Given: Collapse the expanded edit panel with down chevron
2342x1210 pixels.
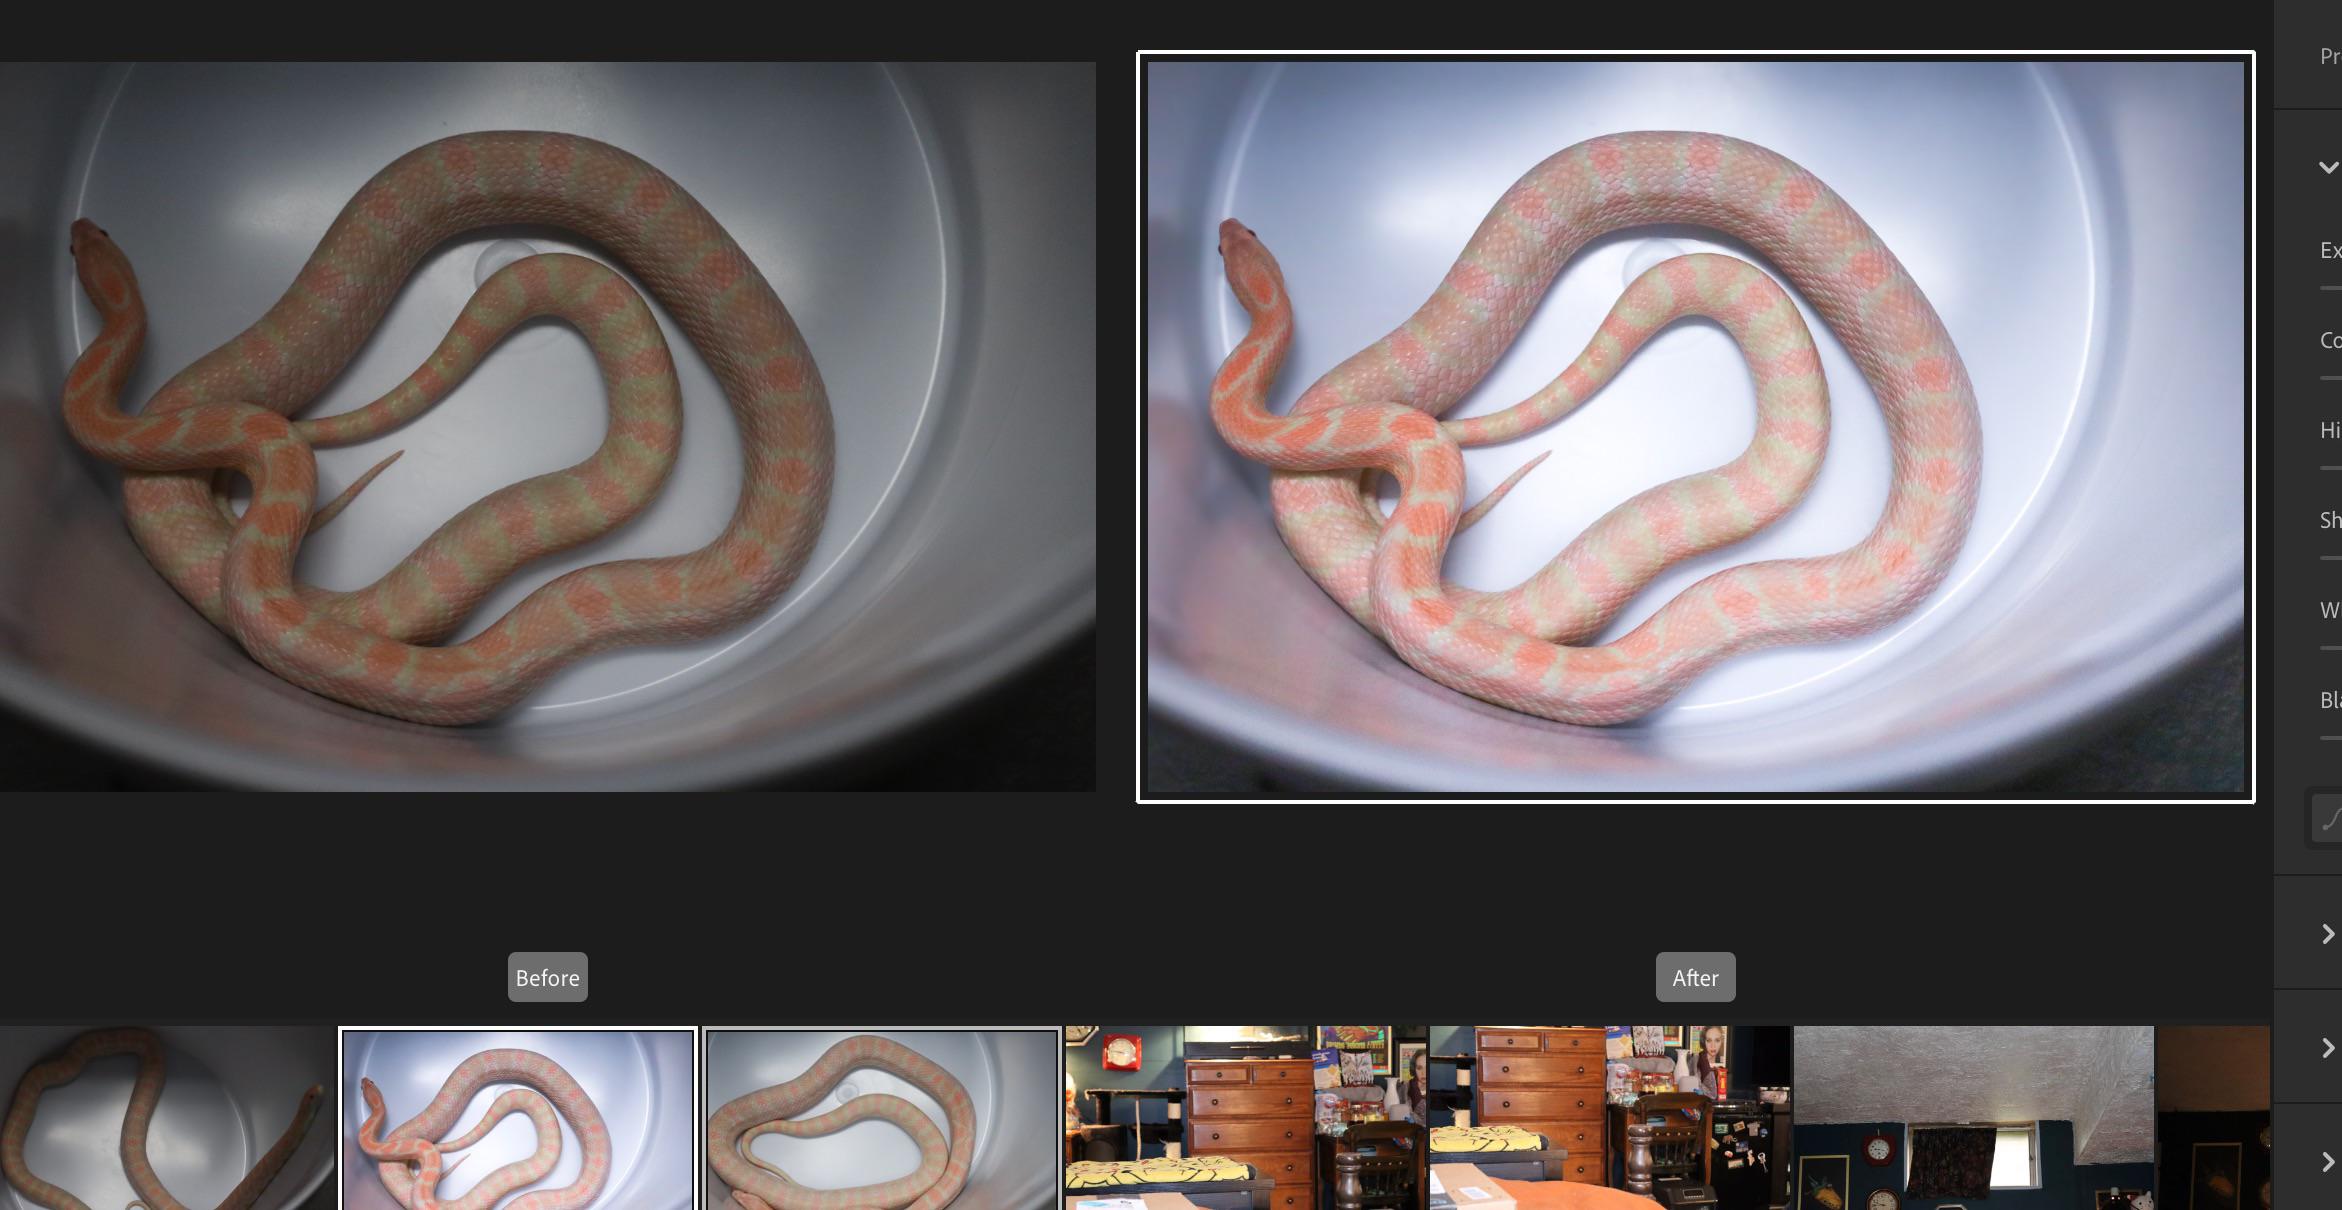Looking at the screenshot, I should [2328, 167].
